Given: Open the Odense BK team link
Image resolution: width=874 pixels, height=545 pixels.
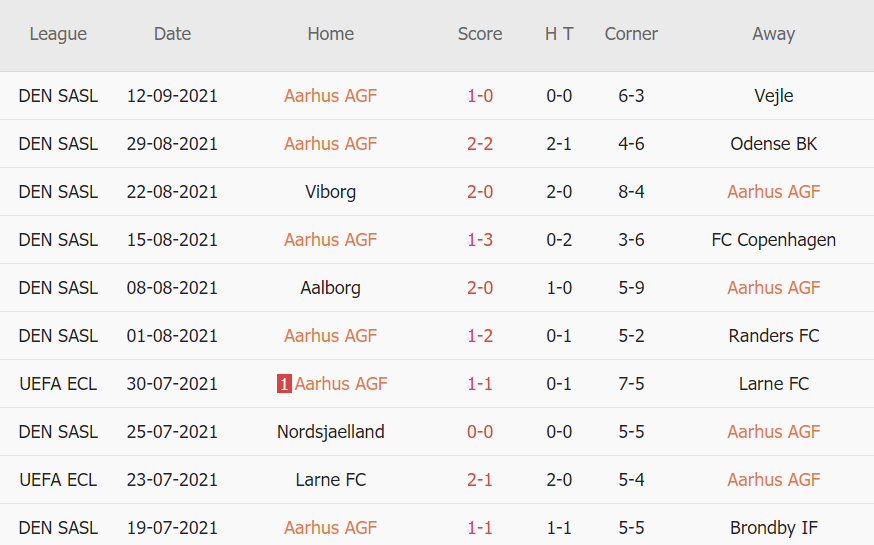Looking at the screenshot, I should click(x=774, y=144).
